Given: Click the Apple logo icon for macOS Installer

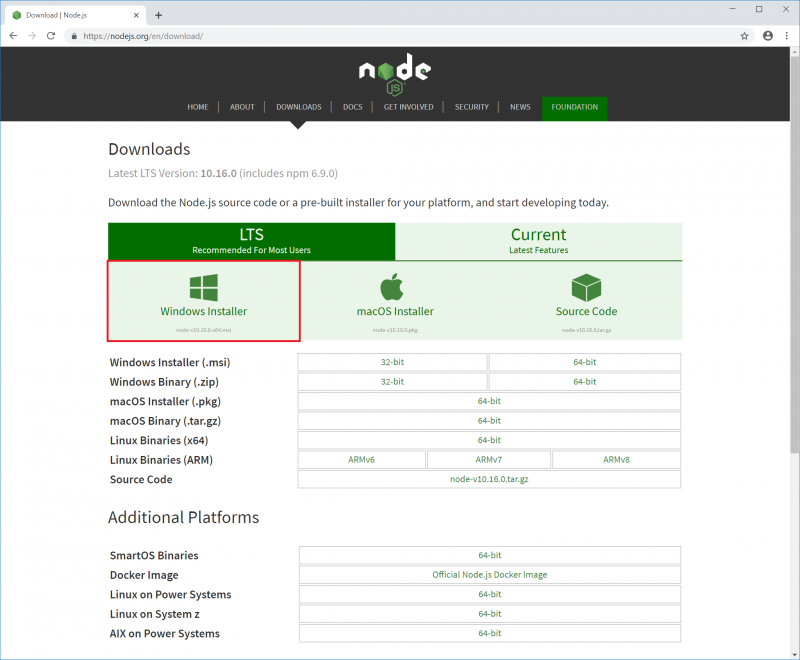Looking at the screenshot, I should (x=392, y=287).
